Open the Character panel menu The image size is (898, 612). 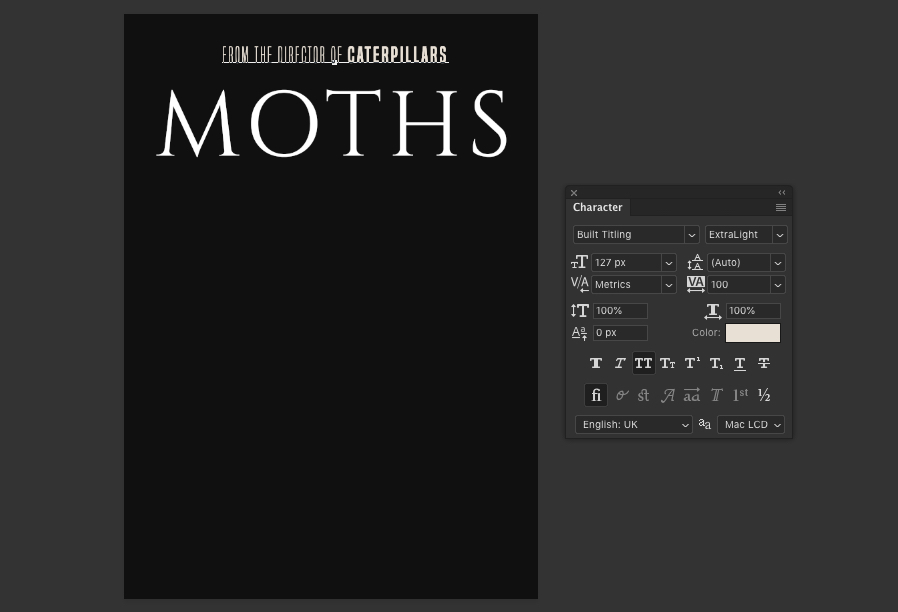coord(781,207)
